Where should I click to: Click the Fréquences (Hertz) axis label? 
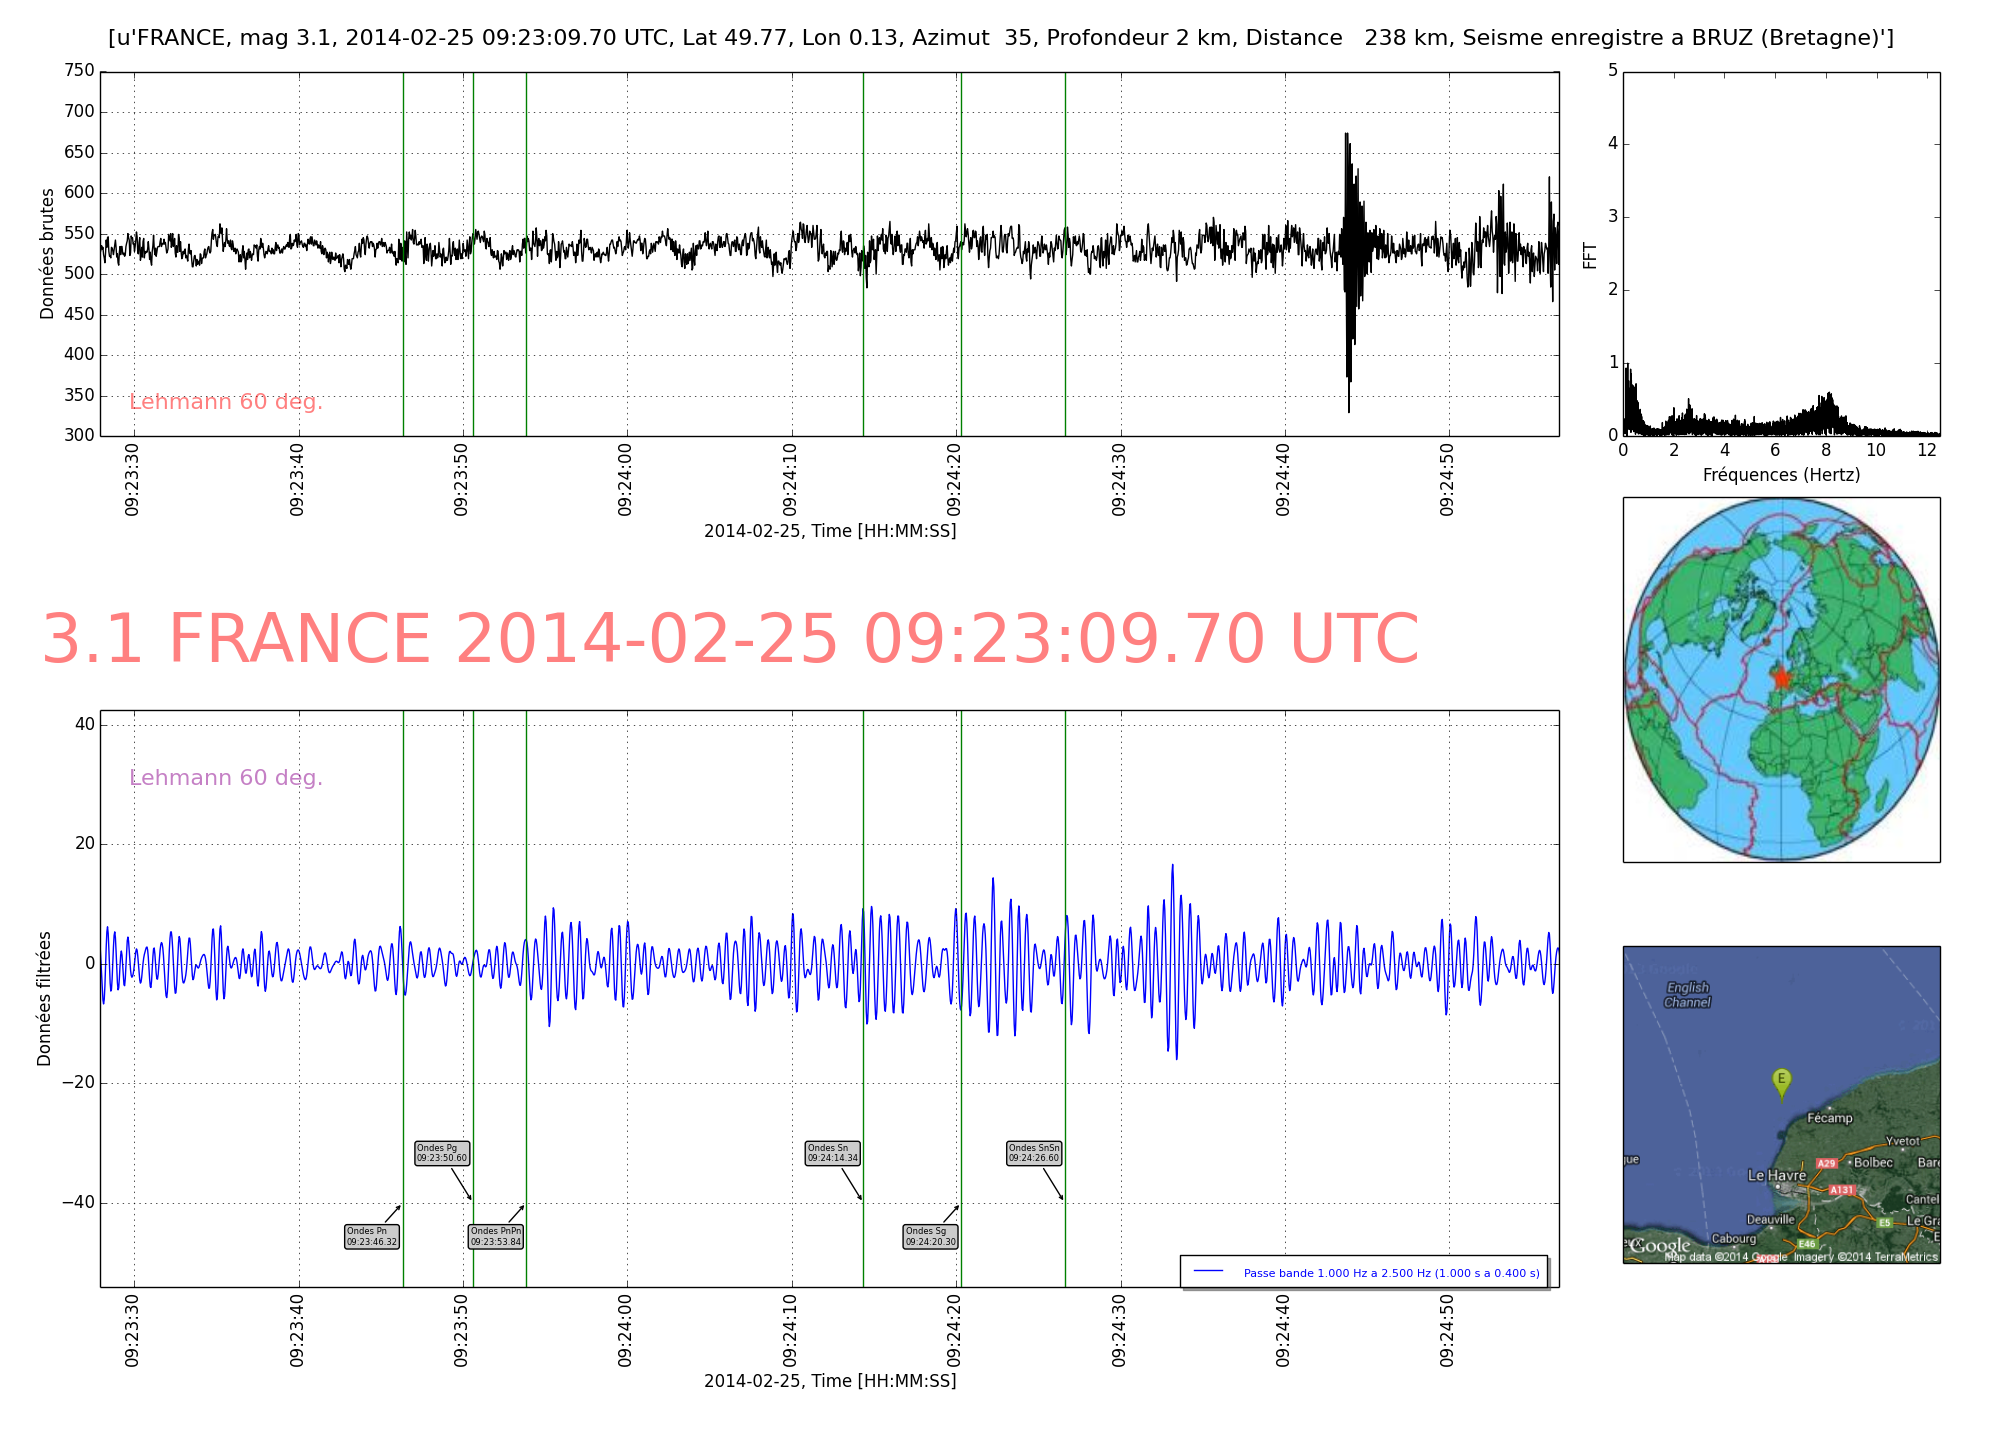1781,475
